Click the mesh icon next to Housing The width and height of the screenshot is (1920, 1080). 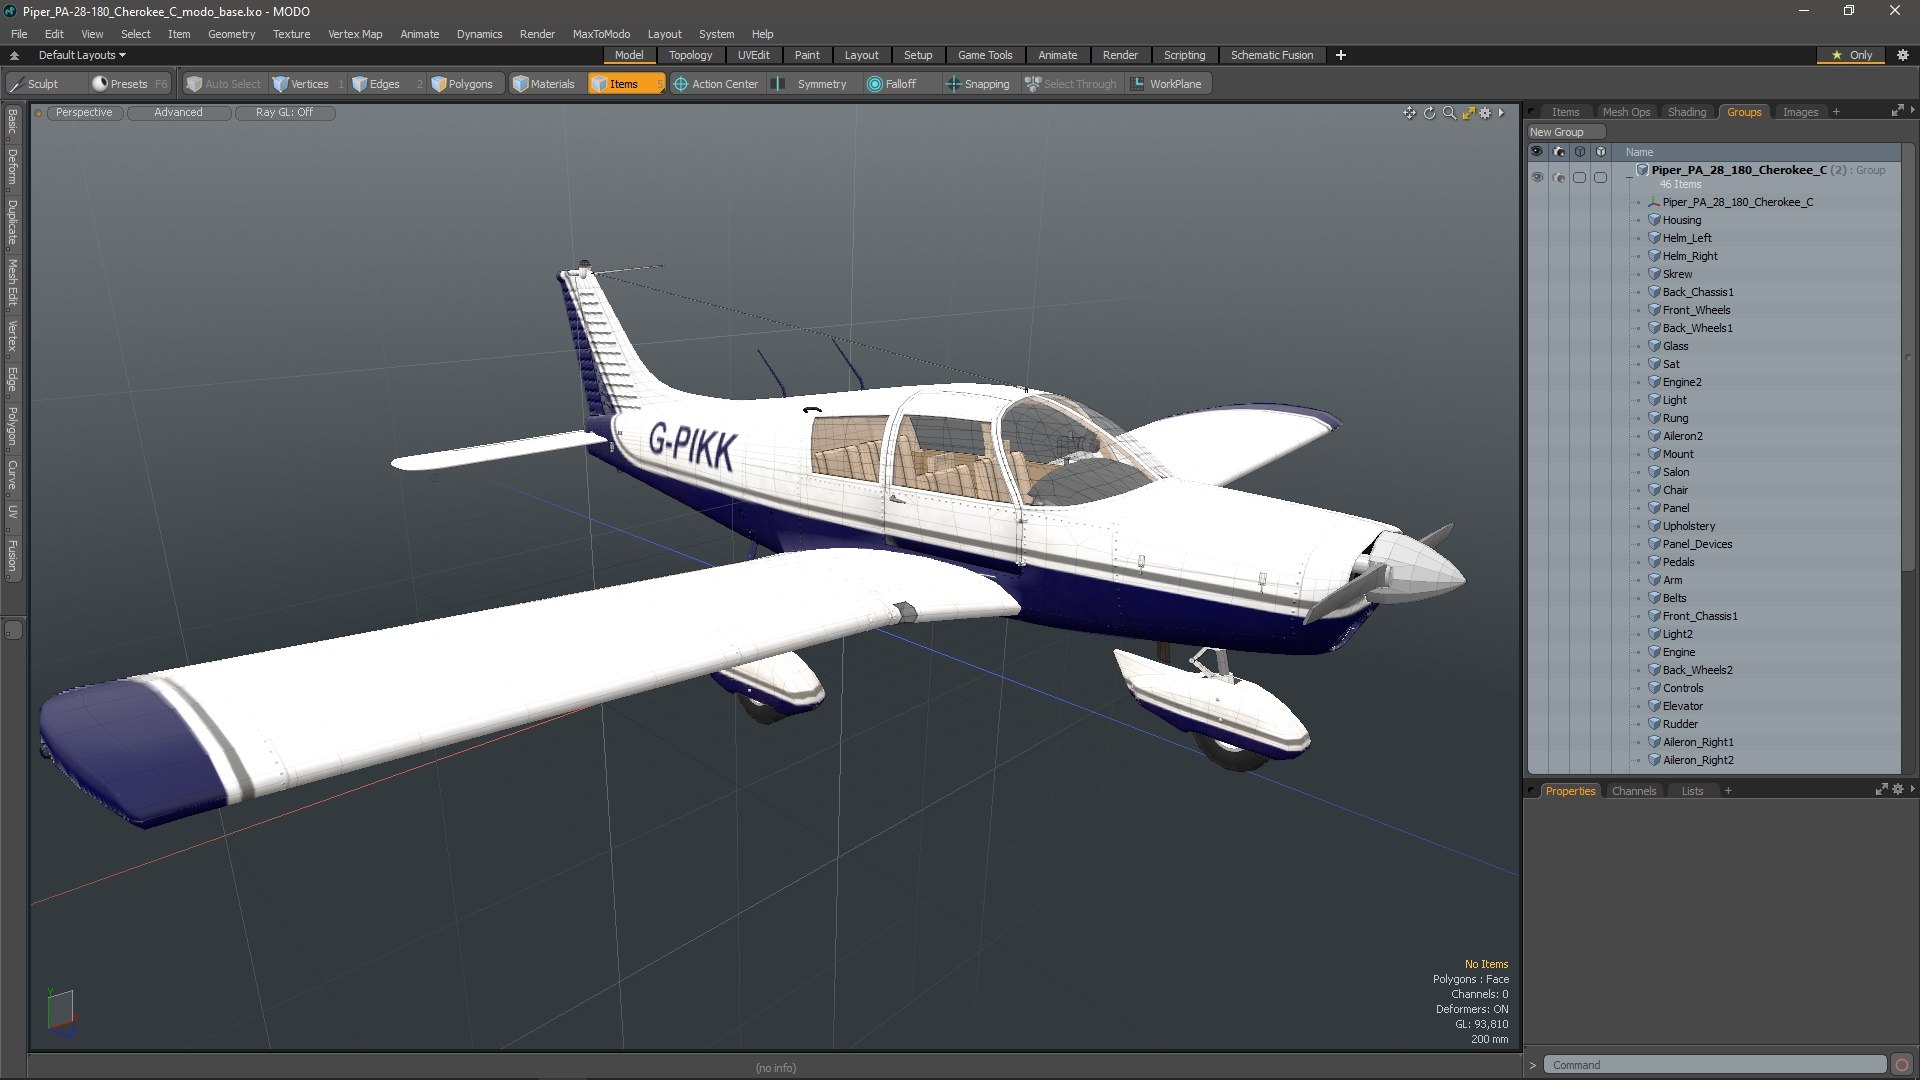[x=1654, y=220]
